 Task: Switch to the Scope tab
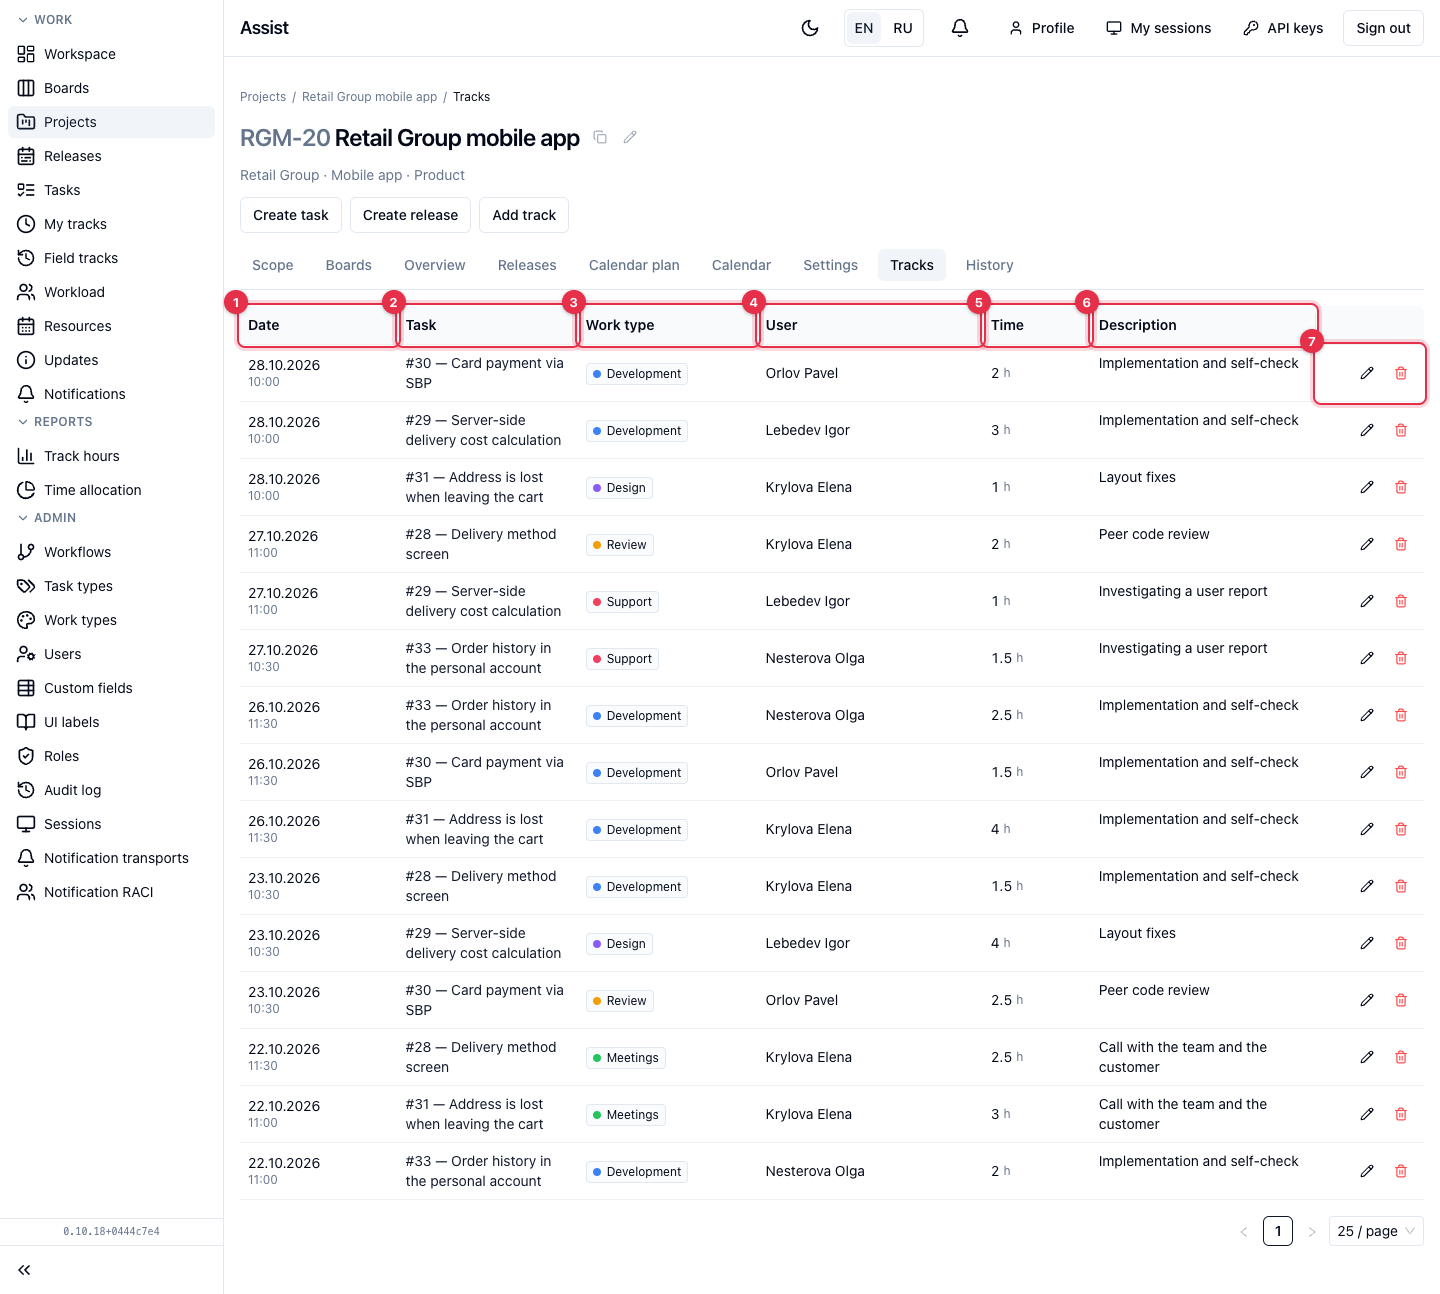click(x=273, y=265)
